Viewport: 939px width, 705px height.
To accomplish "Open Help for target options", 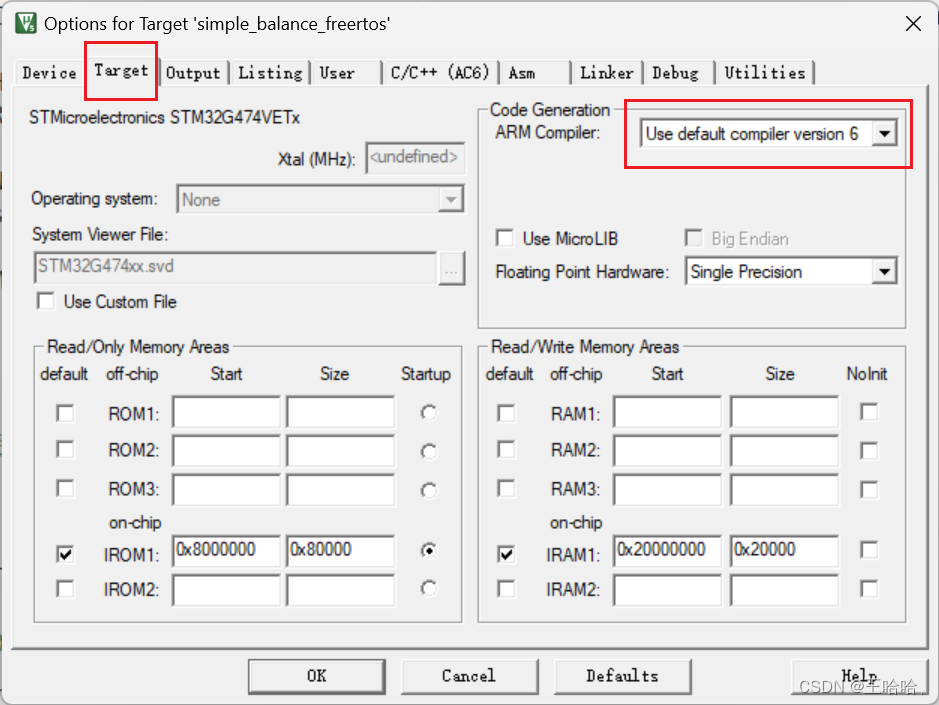I will 859,676.
